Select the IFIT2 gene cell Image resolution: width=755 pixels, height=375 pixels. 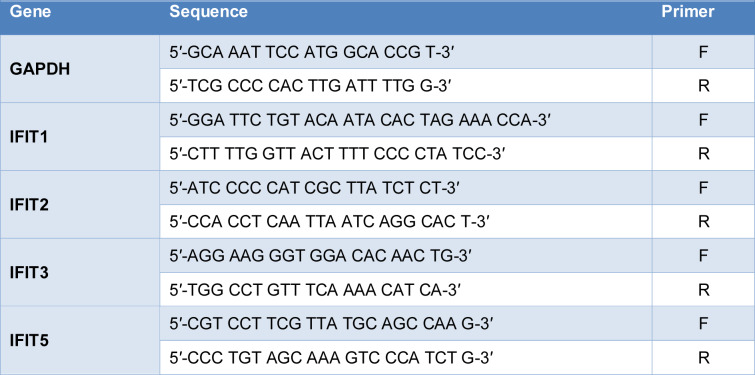pos(80,204)
